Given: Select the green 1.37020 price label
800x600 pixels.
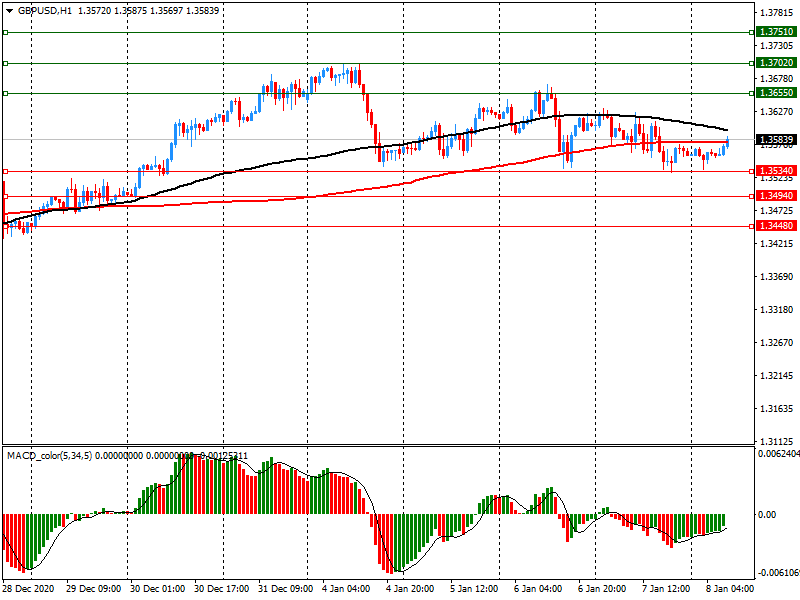Looking at the screenshot, I should 776,62.
